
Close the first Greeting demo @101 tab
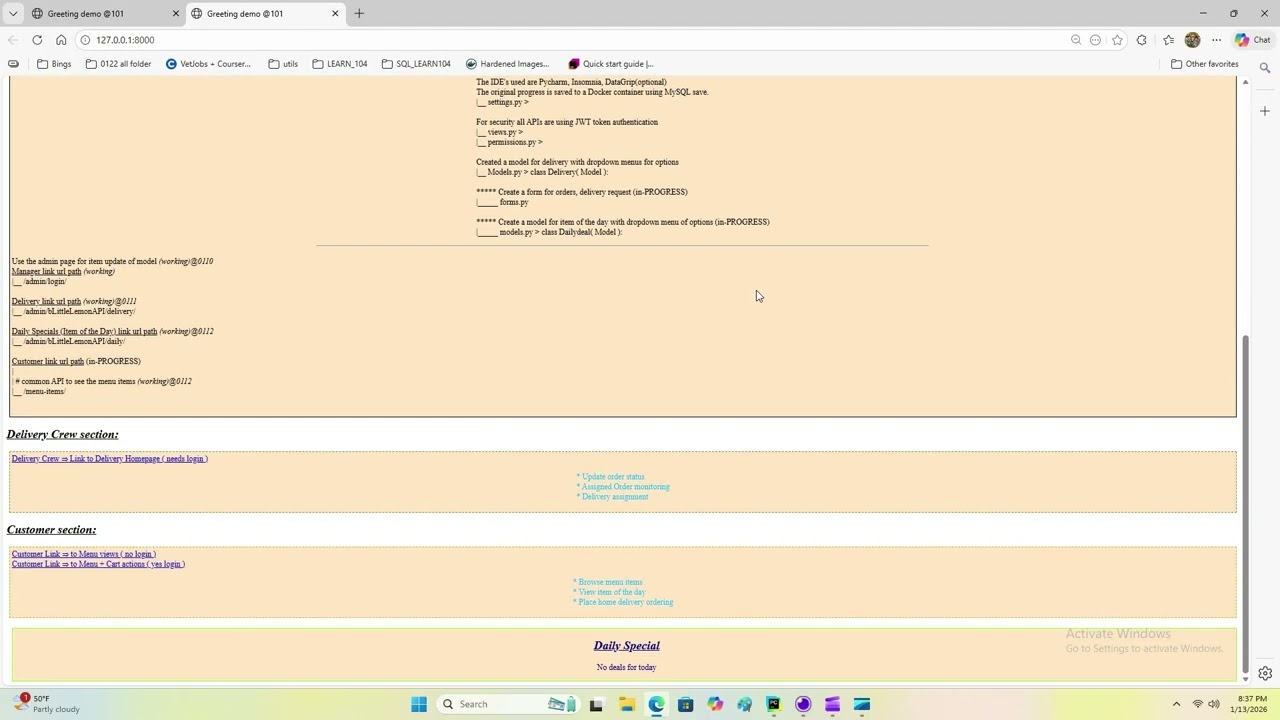tap(176, 14)
